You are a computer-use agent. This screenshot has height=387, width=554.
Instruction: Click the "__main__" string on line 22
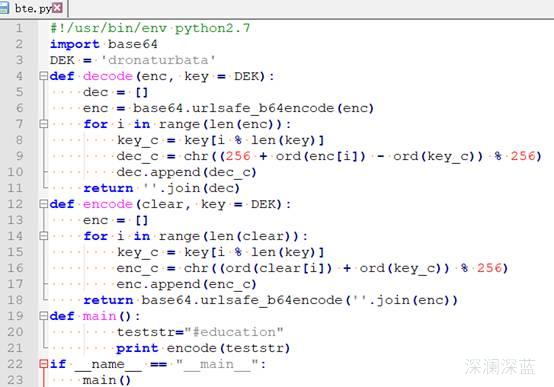[217, 364]
